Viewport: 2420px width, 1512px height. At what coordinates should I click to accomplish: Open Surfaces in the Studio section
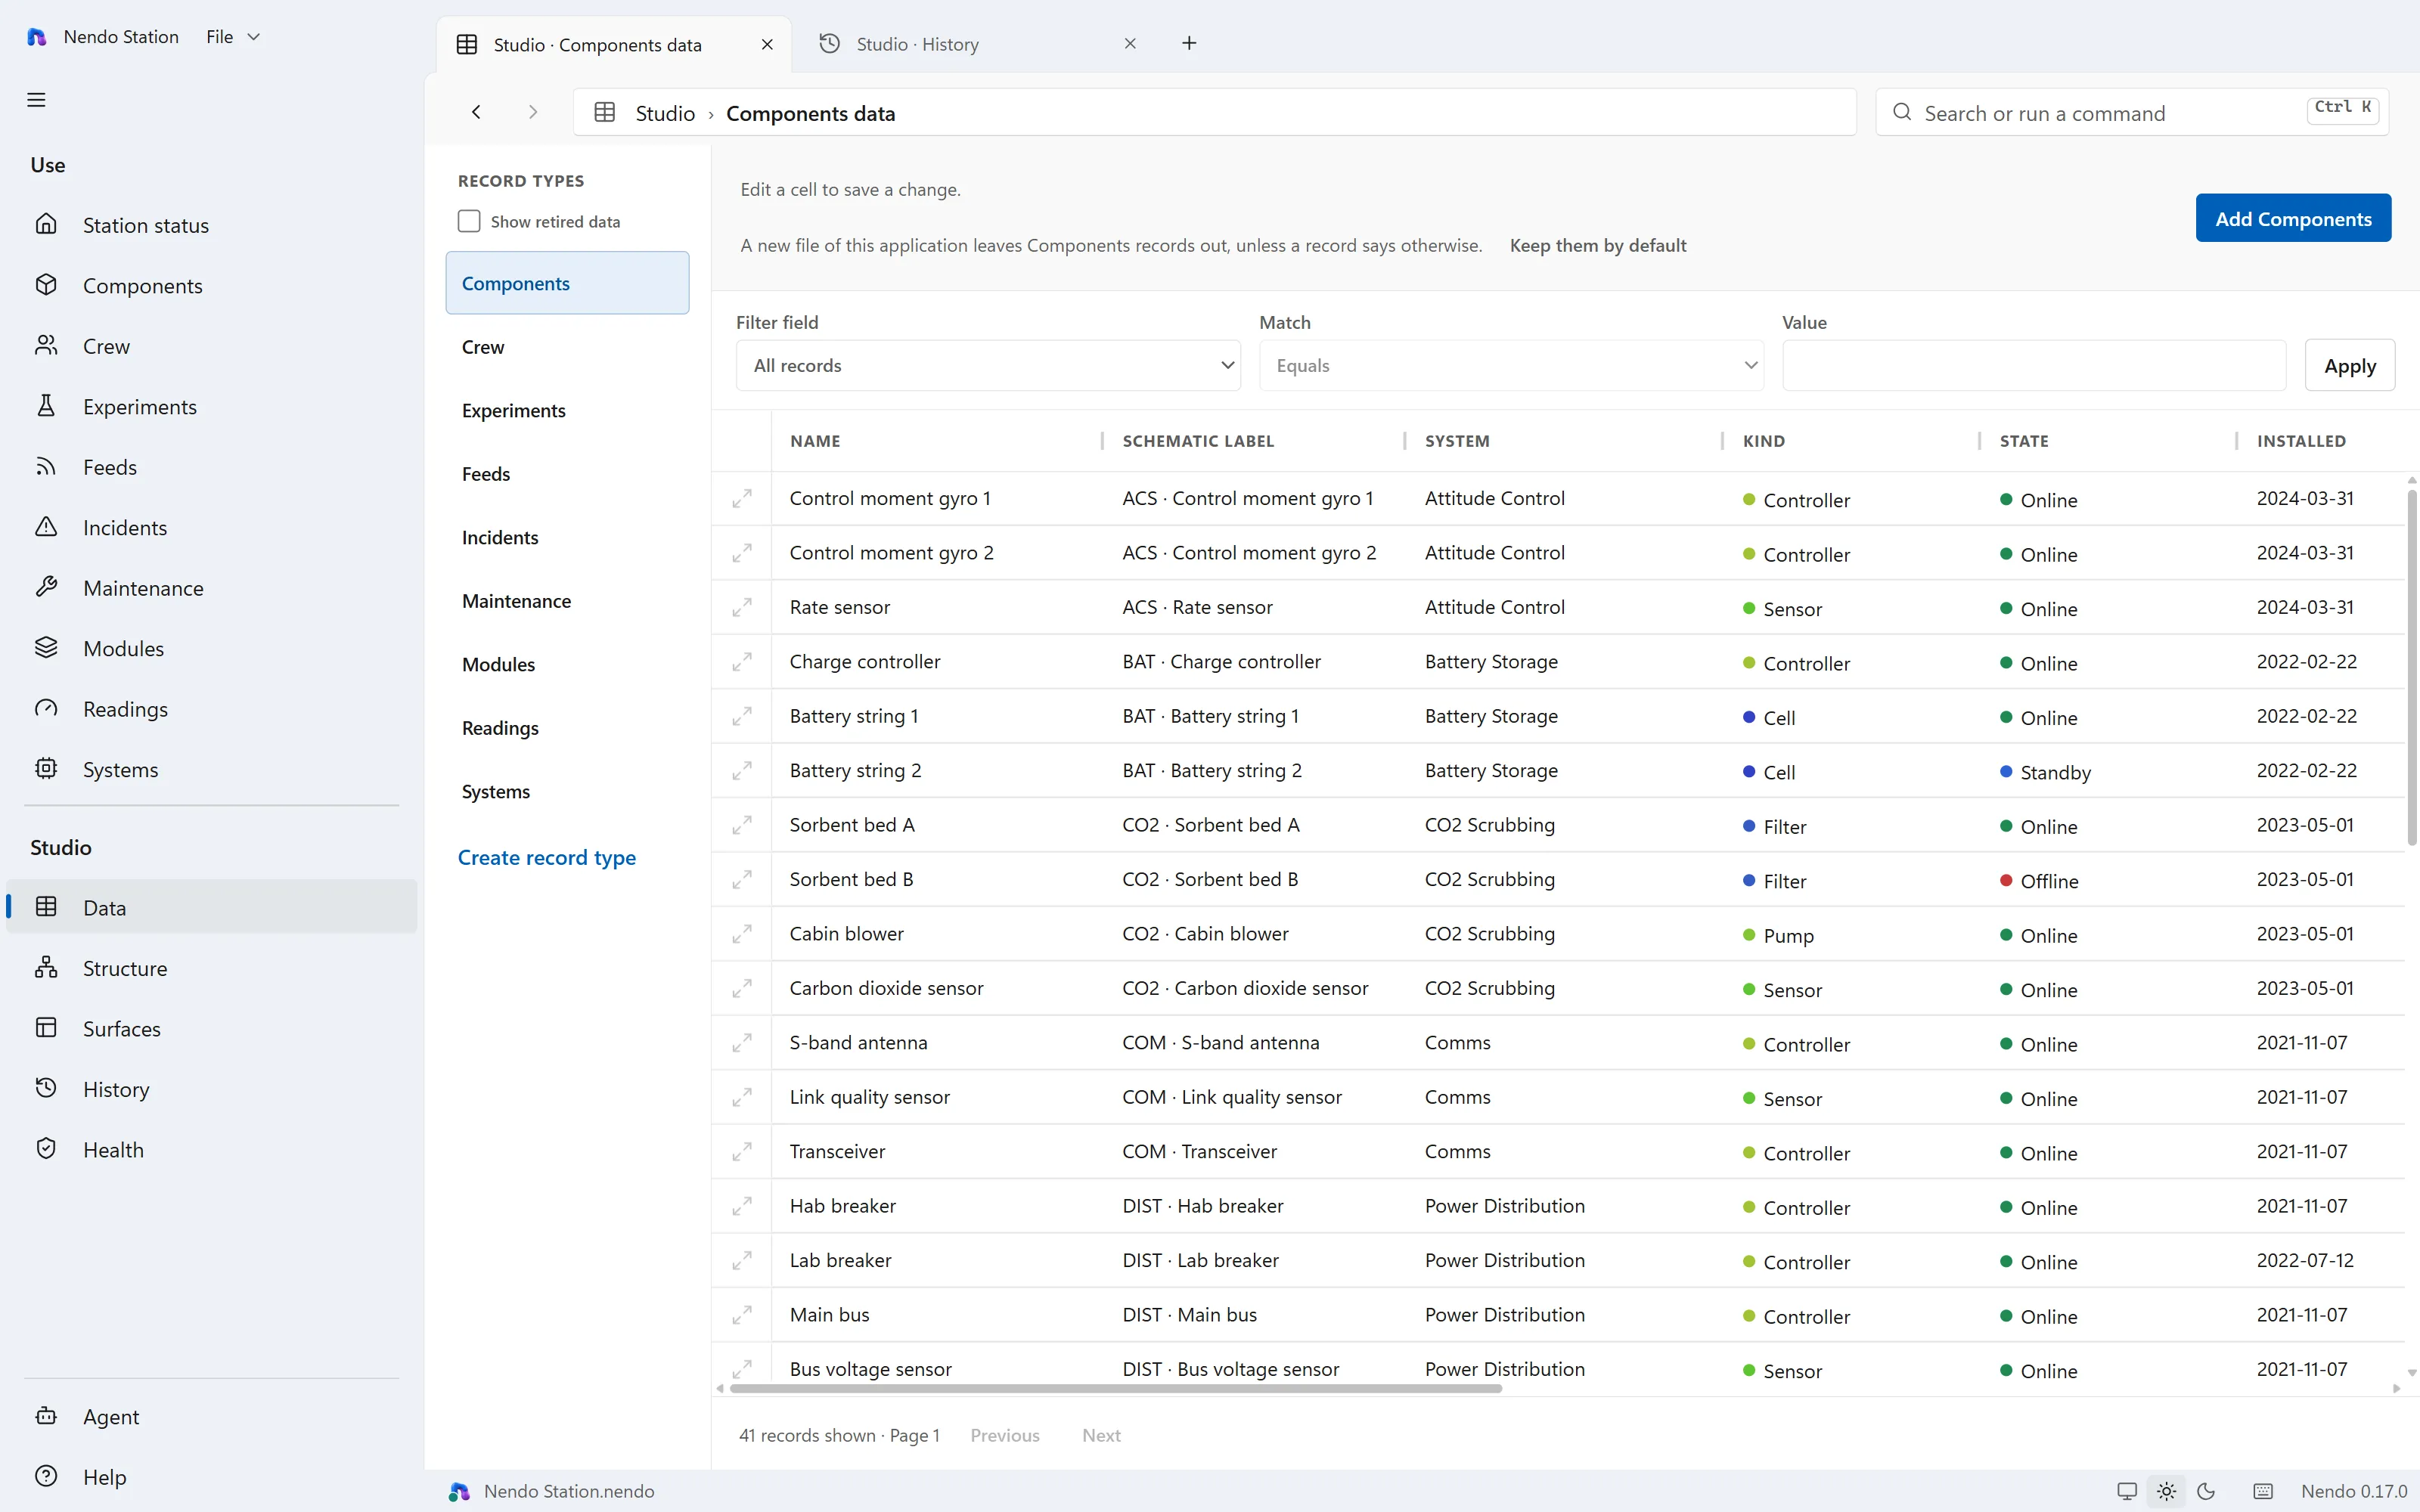[212, 1029]
